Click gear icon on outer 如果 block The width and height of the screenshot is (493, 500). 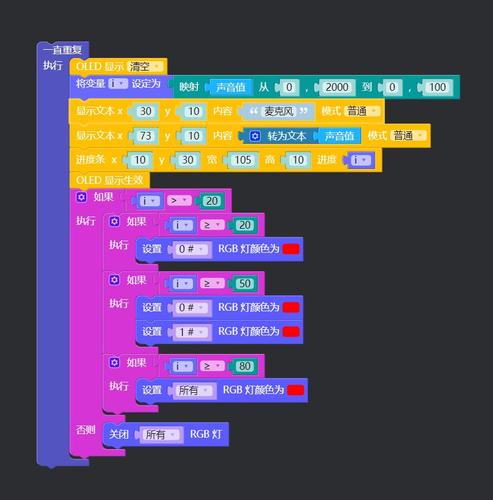(81, 197)
